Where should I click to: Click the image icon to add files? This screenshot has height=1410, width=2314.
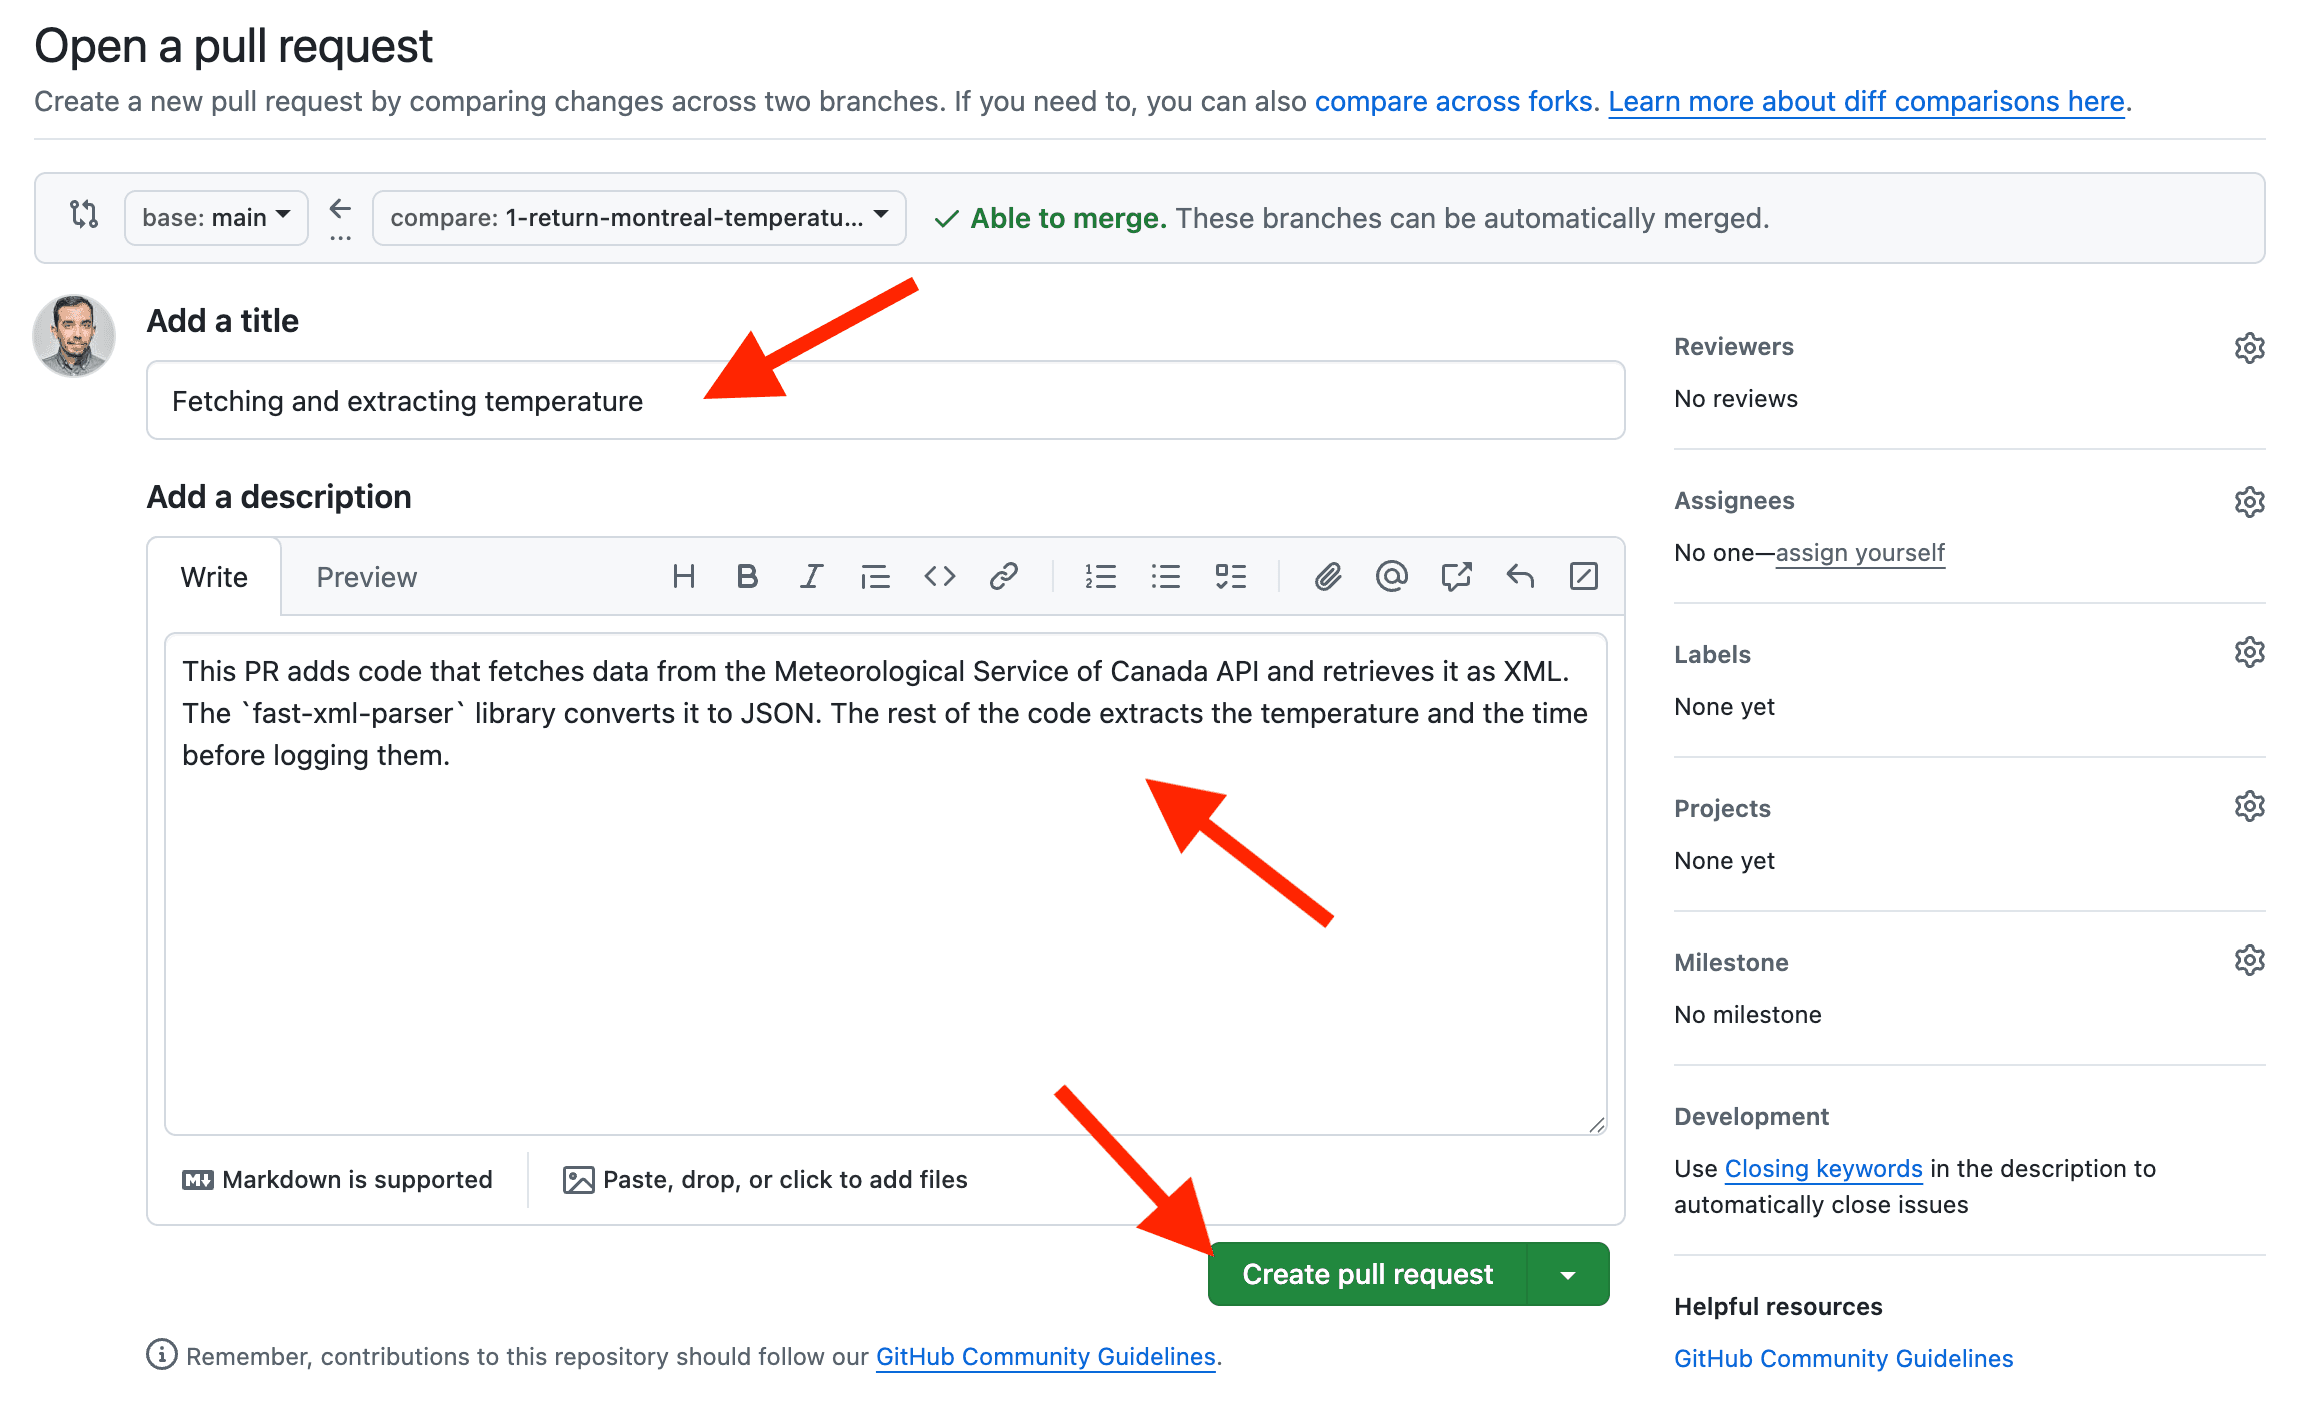[x=579, y=1180]
